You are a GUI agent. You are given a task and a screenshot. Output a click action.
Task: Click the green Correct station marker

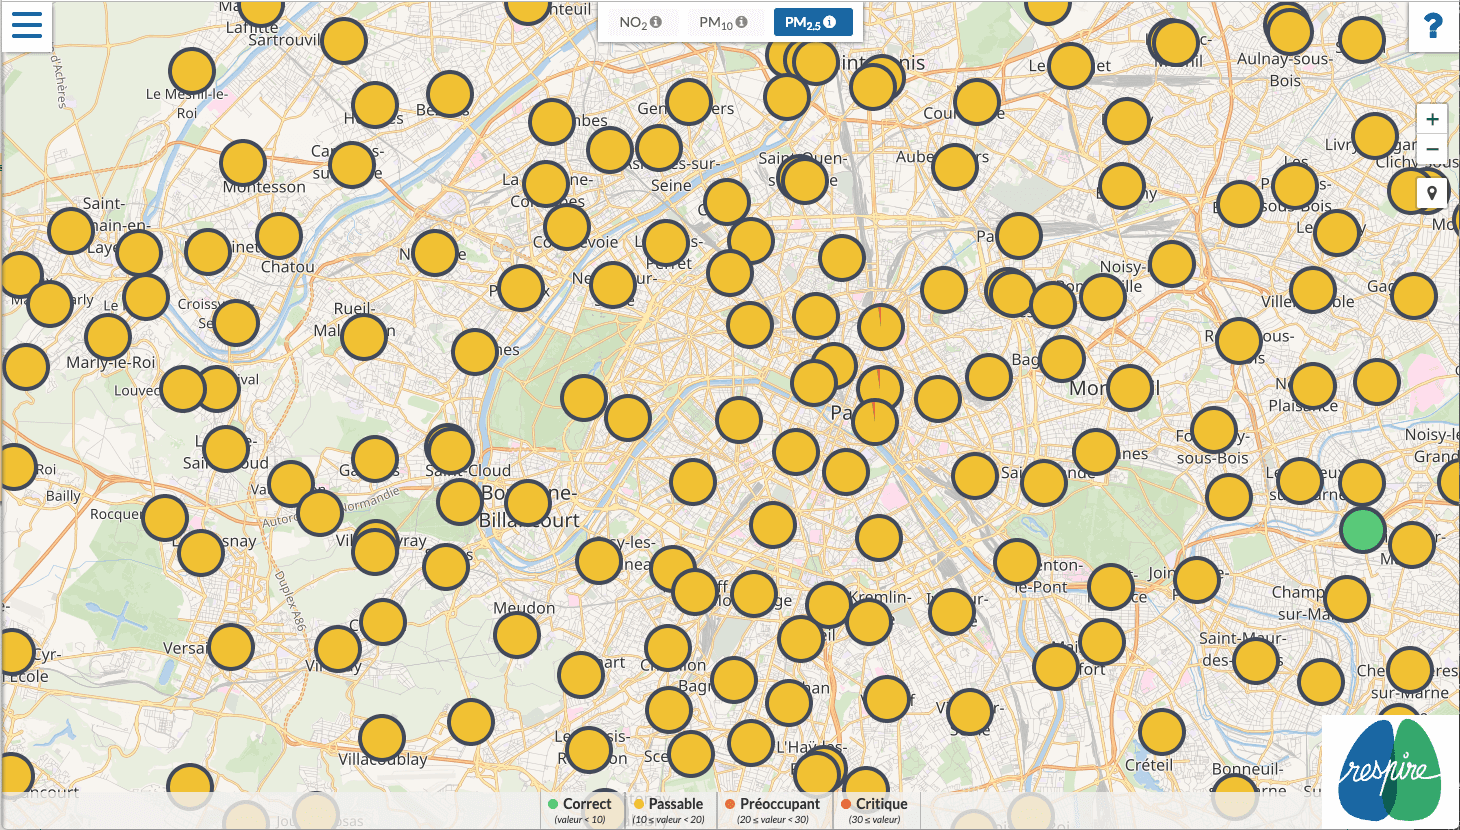tap(1363, 530)
